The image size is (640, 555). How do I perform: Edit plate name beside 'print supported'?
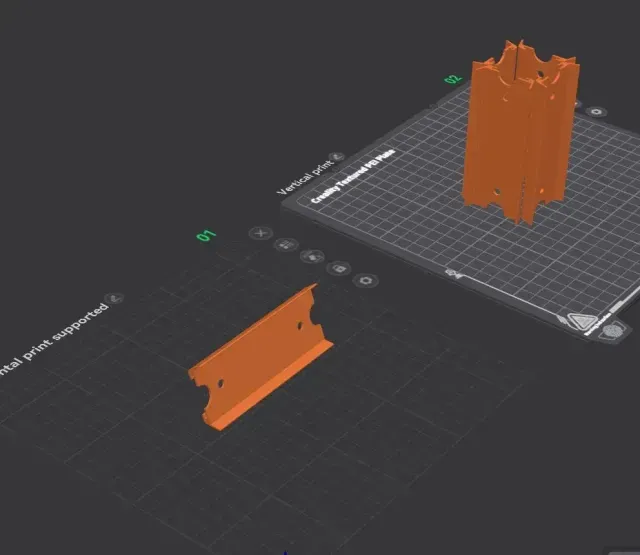(x=115, y=298)
